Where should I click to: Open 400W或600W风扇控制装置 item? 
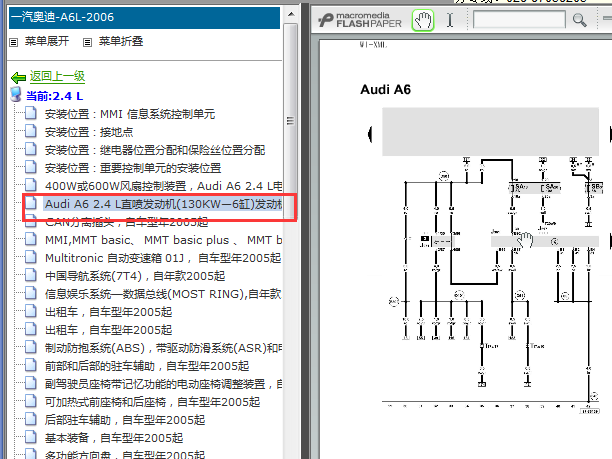point(163,186)
